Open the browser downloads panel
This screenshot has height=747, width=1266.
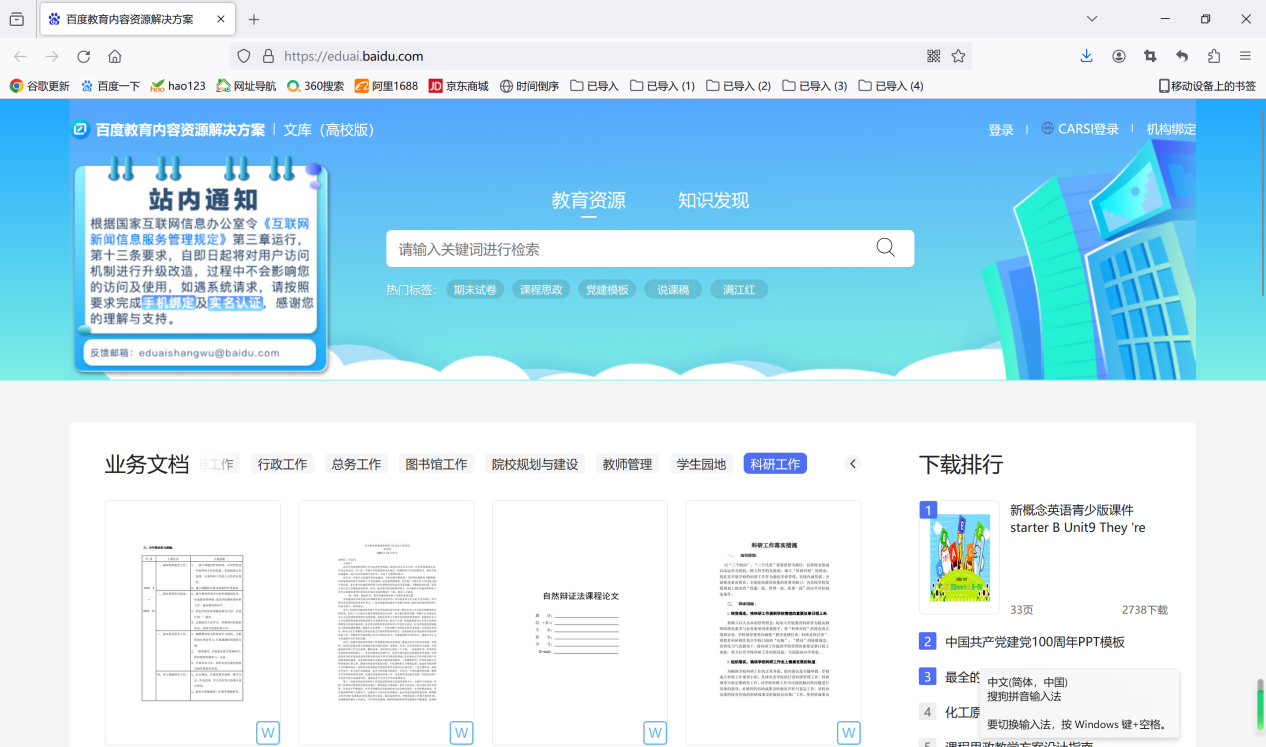point(1086,56)
